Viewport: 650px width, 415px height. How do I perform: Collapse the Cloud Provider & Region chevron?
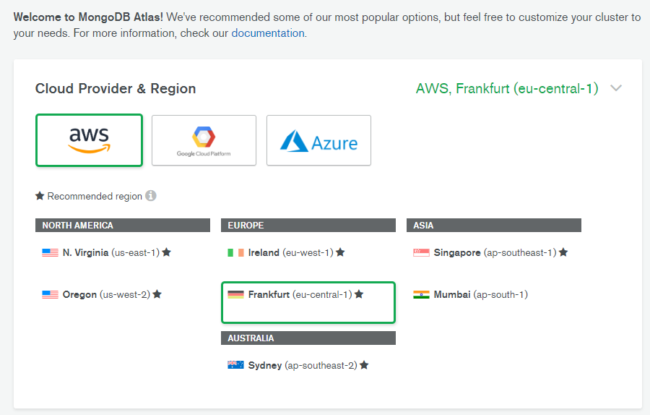coord(616,88)
